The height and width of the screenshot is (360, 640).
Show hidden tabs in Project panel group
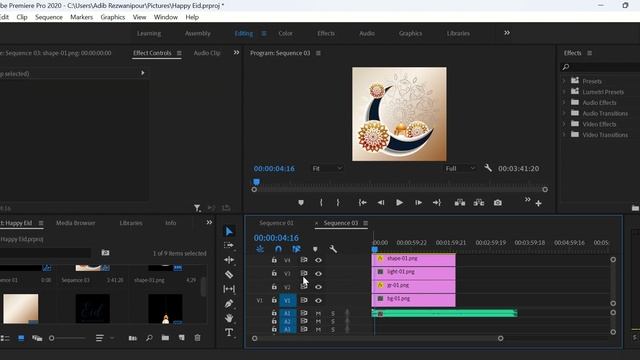209,222
